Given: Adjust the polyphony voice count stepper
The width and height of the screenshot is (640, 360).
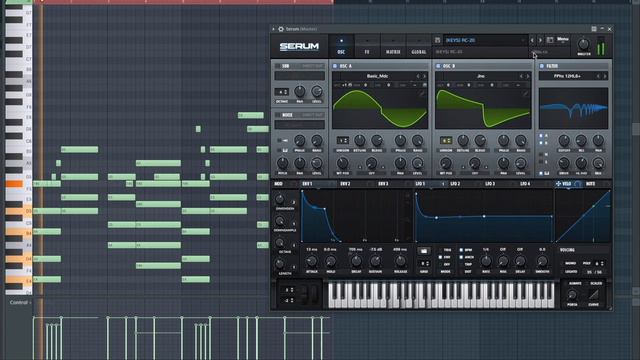Looking at the screenshot, I should pos(600,264).
